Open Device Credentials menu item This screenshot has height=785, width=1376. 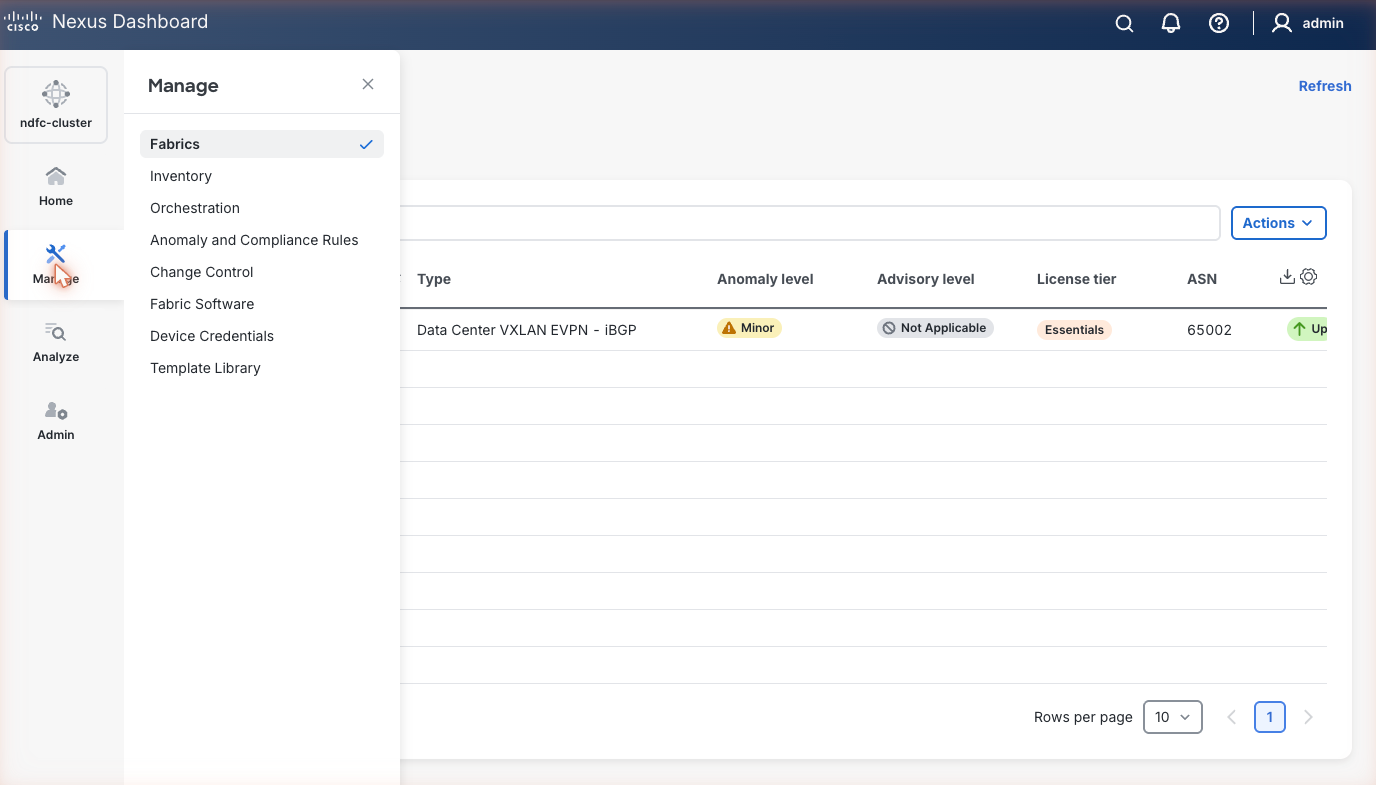point(212,336)
